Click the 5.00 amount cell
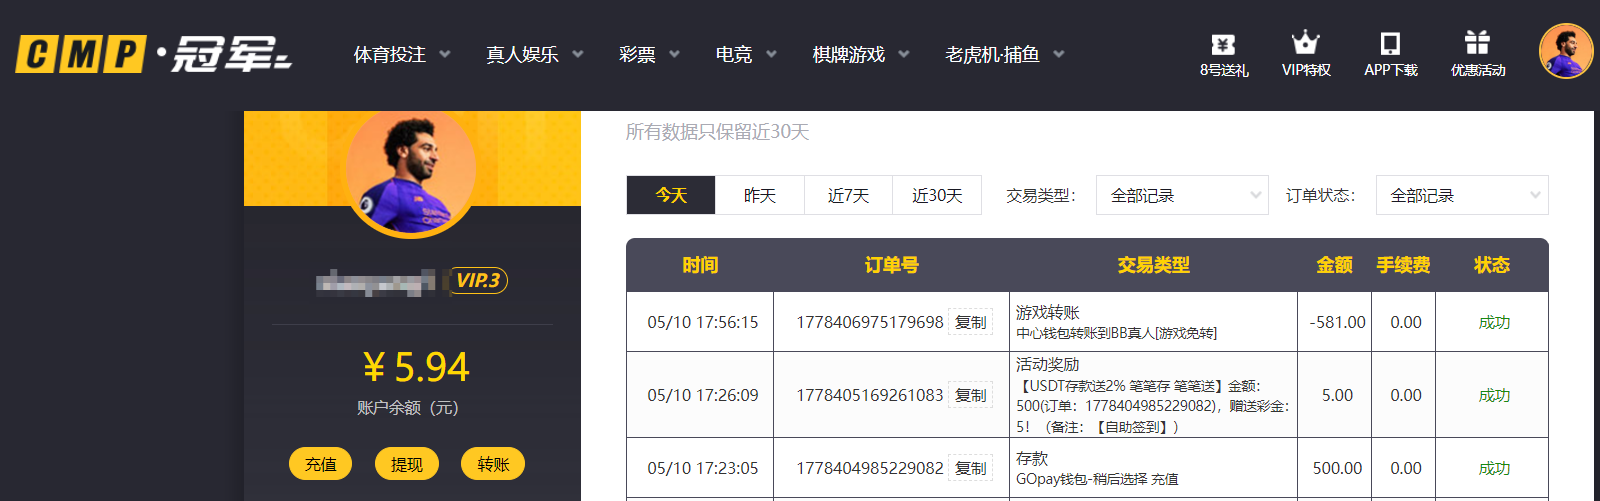1600x501 pixels. pyautogui.click(x=1337, y=395)
